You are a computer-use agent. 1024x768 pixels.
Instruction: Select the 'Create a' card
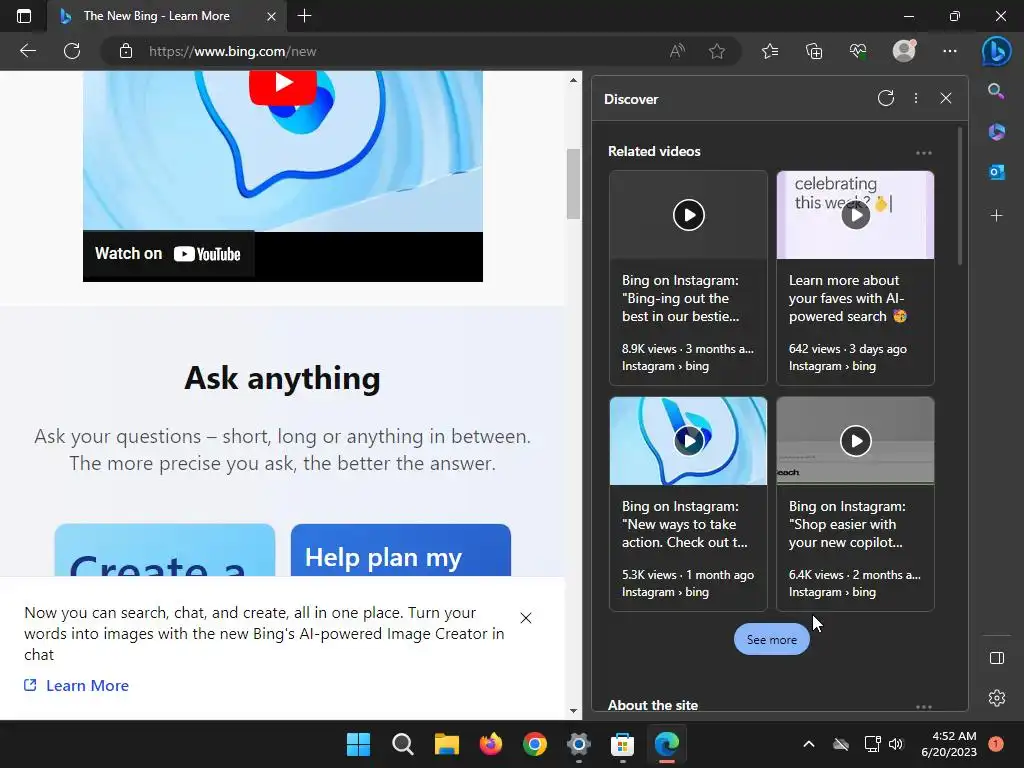click(x=165, y=550)
